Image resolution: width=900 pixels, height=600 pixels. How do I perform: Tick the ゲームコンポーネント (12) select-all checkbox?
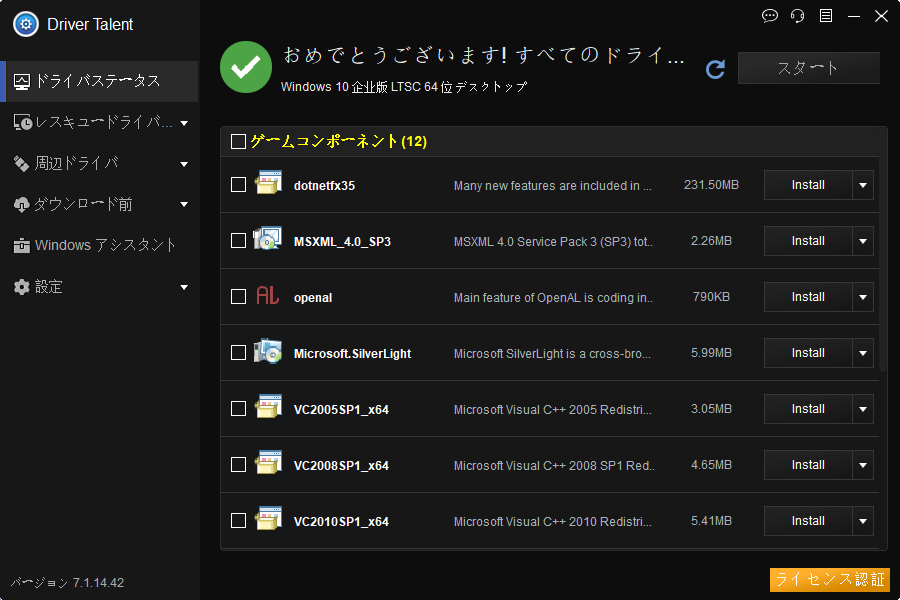(238, 141)
